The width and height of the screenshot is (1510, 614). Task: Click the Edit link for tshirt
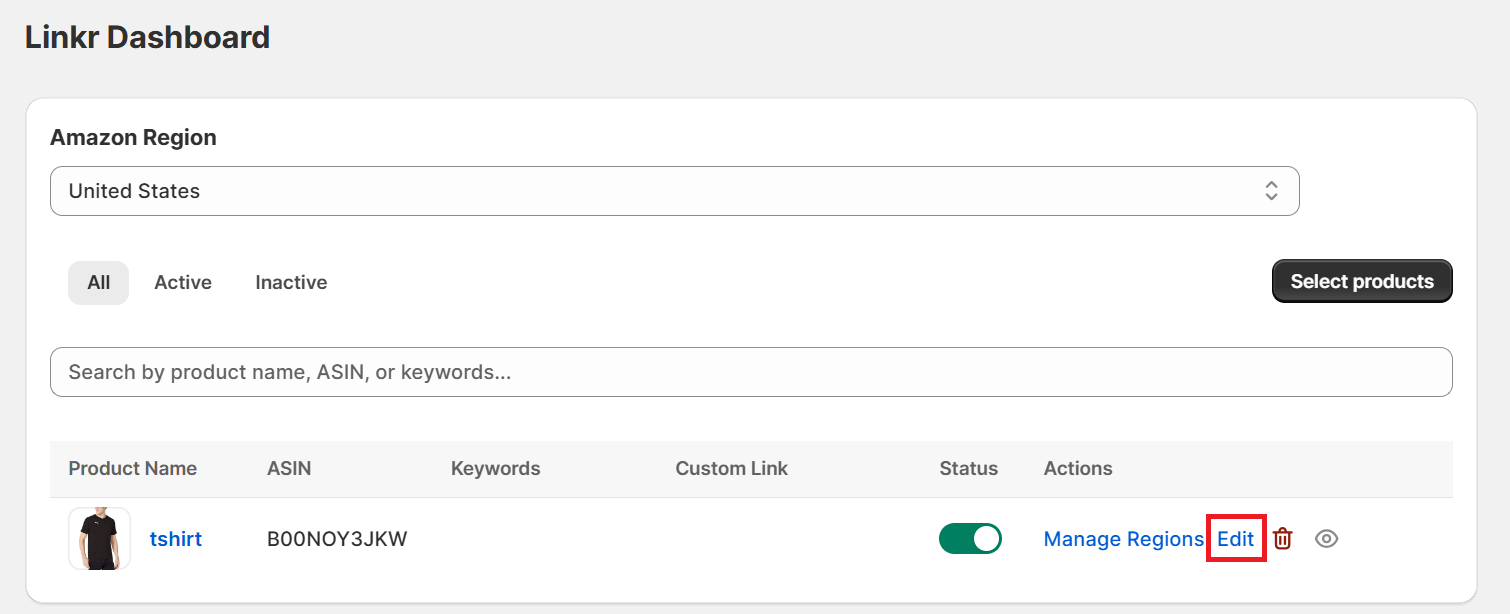tap(1235, 539)
